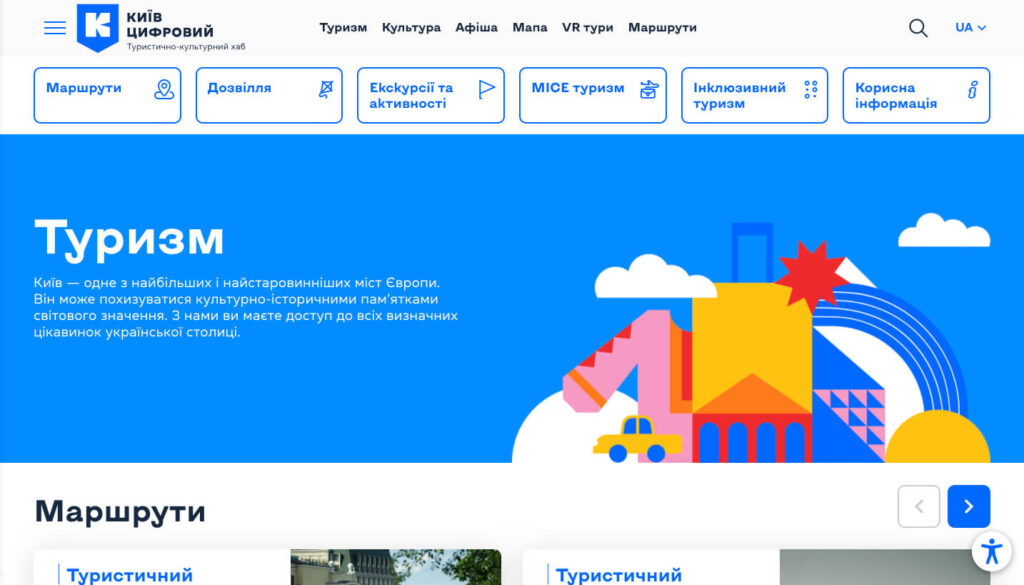Screen dimensions: 1024x585
Task: Open the MICE туризм category
Action: pyautogui.click(x=592, y=95)
